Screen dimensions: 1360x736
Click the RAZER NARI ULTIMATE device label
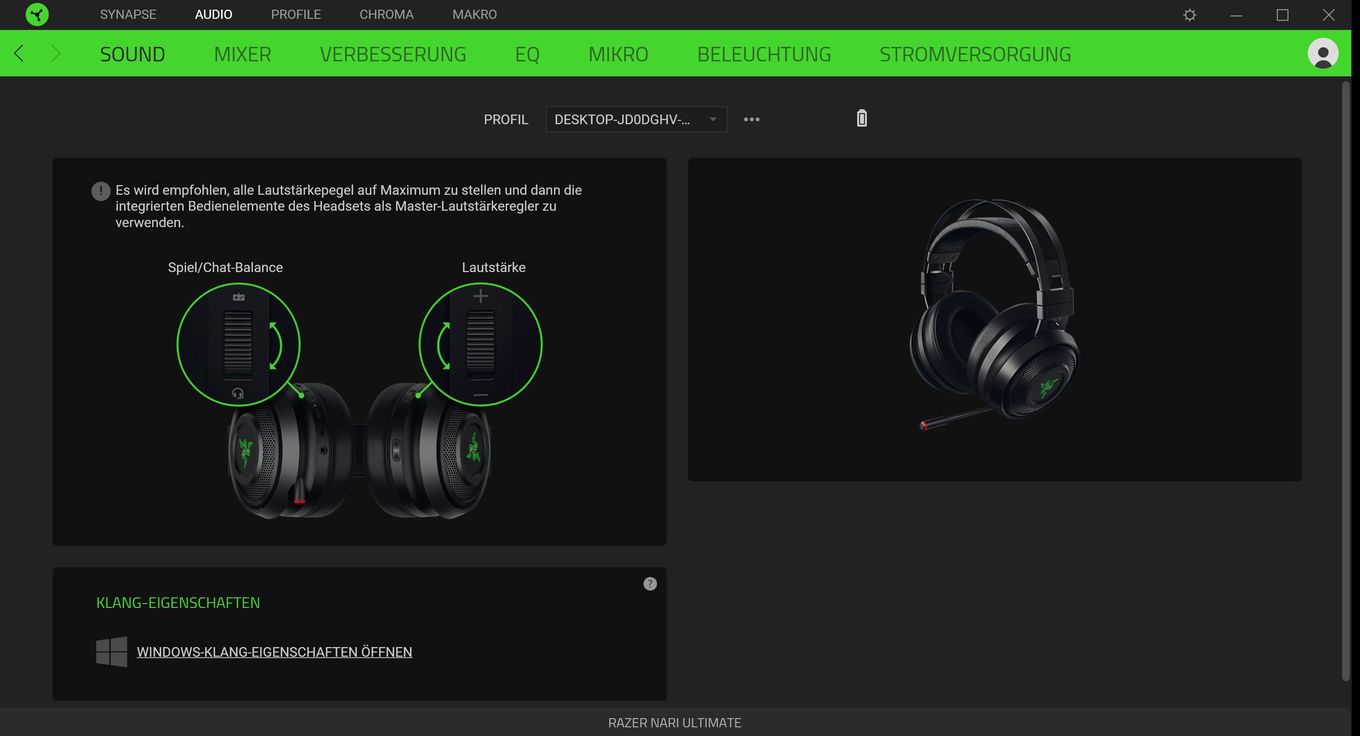(x=675, y=722)
